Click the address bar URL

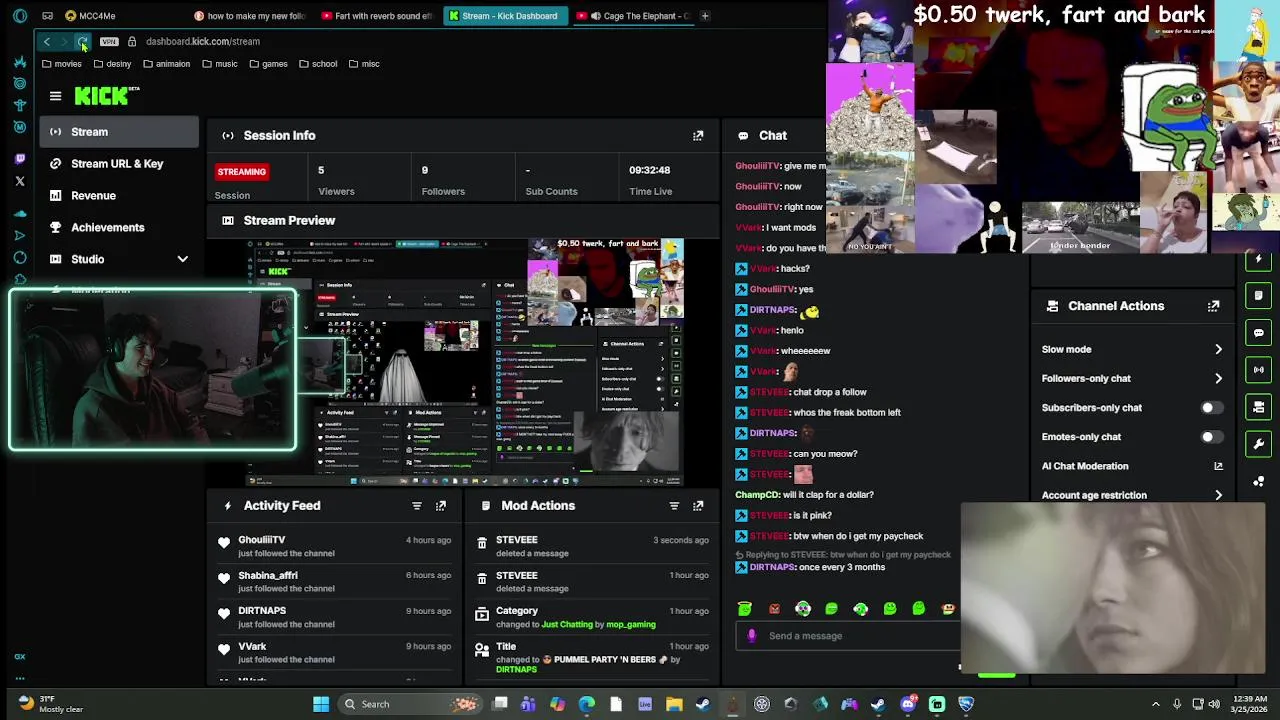(x=202, y=42)
